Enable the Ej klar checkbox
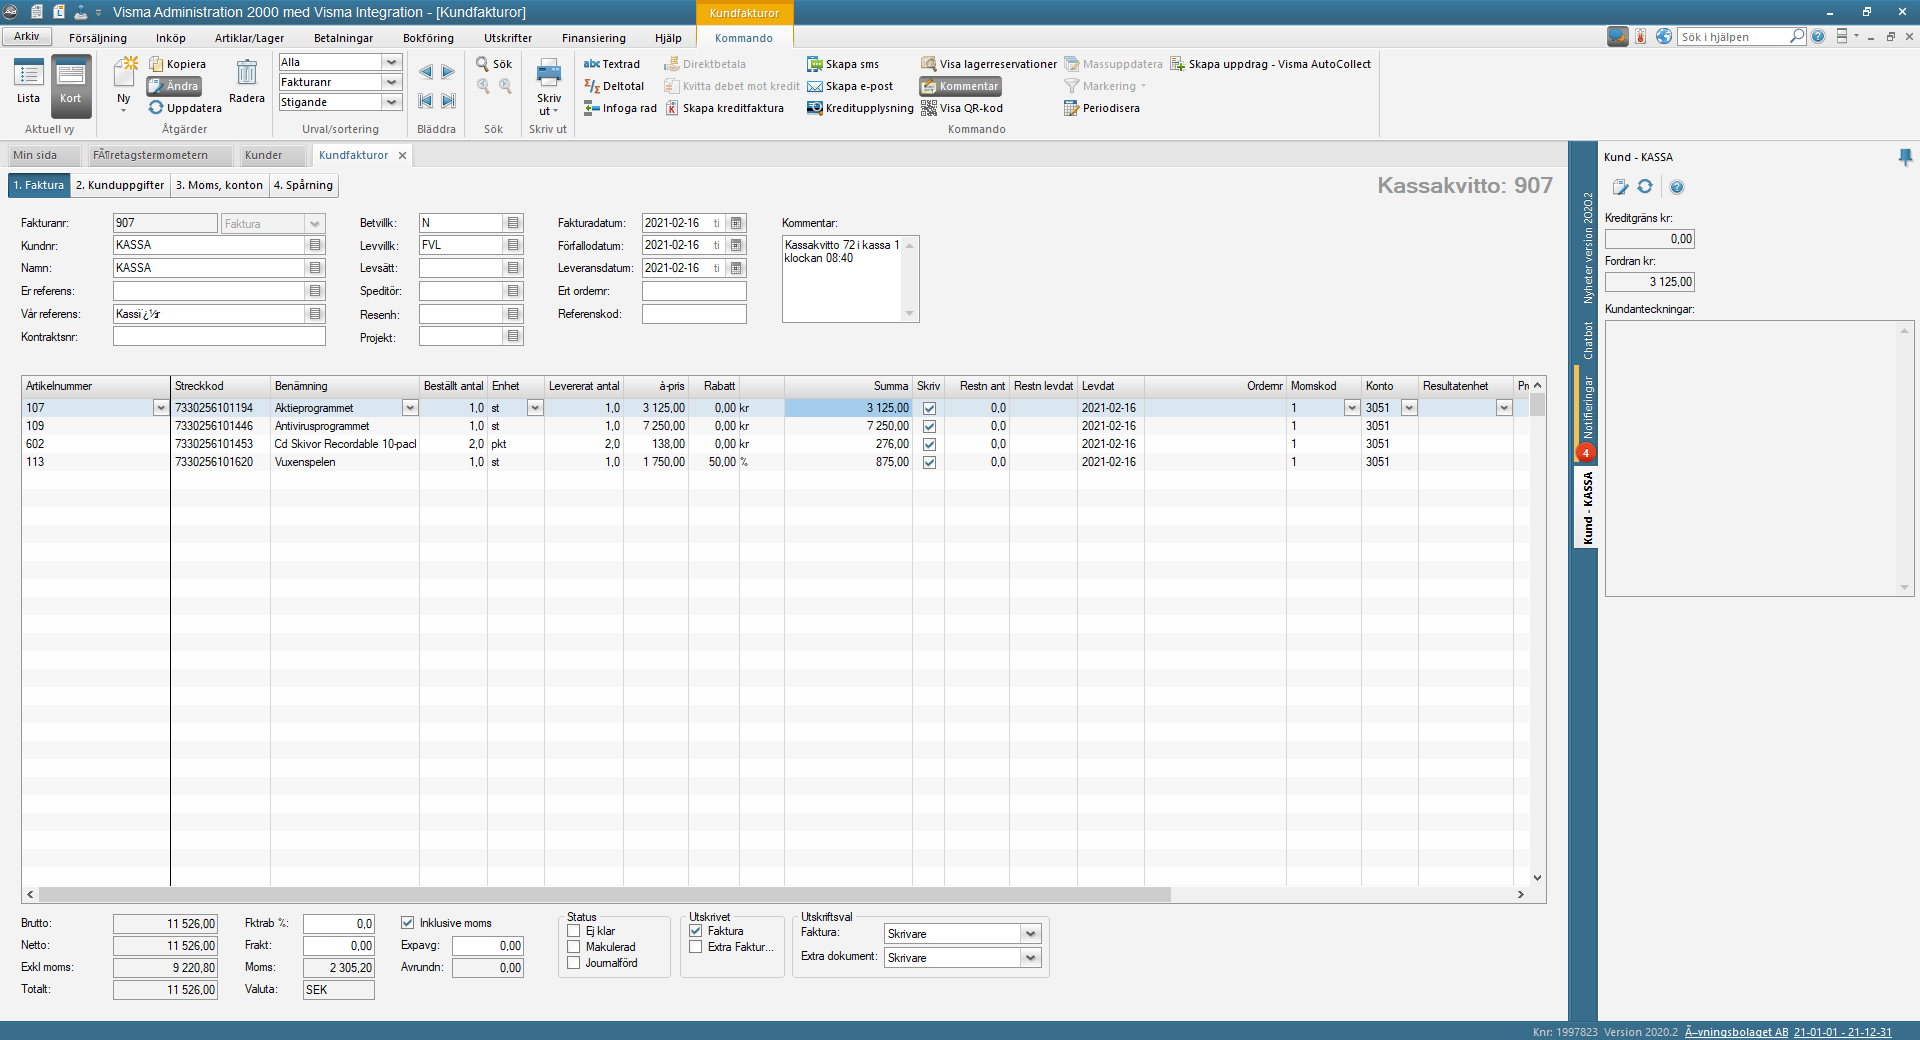Viewport: 1920px width, 1040px height. pos(574,931)
